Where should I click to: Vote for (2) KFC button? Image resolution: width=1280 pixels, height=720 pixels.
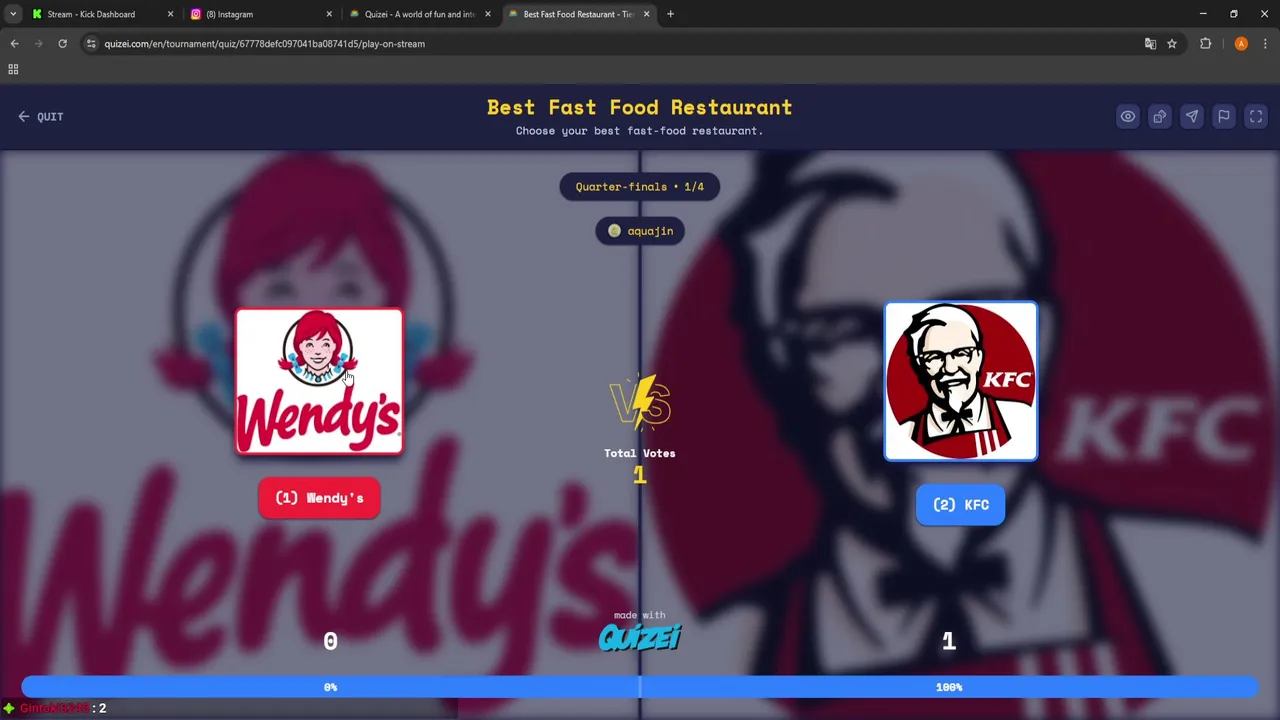(960, 505)
